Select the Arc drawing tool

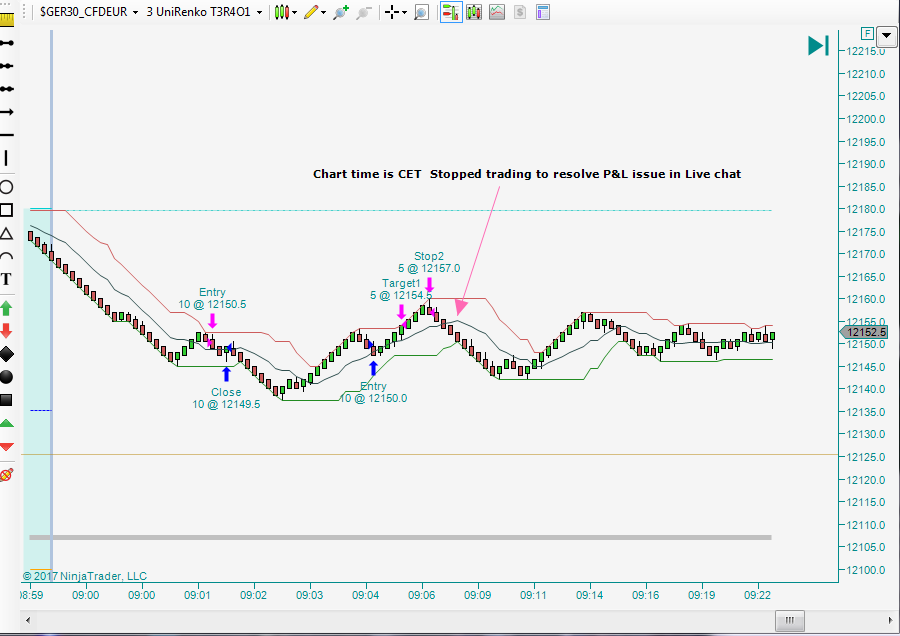pyautogui.click(x=6, y=256)
